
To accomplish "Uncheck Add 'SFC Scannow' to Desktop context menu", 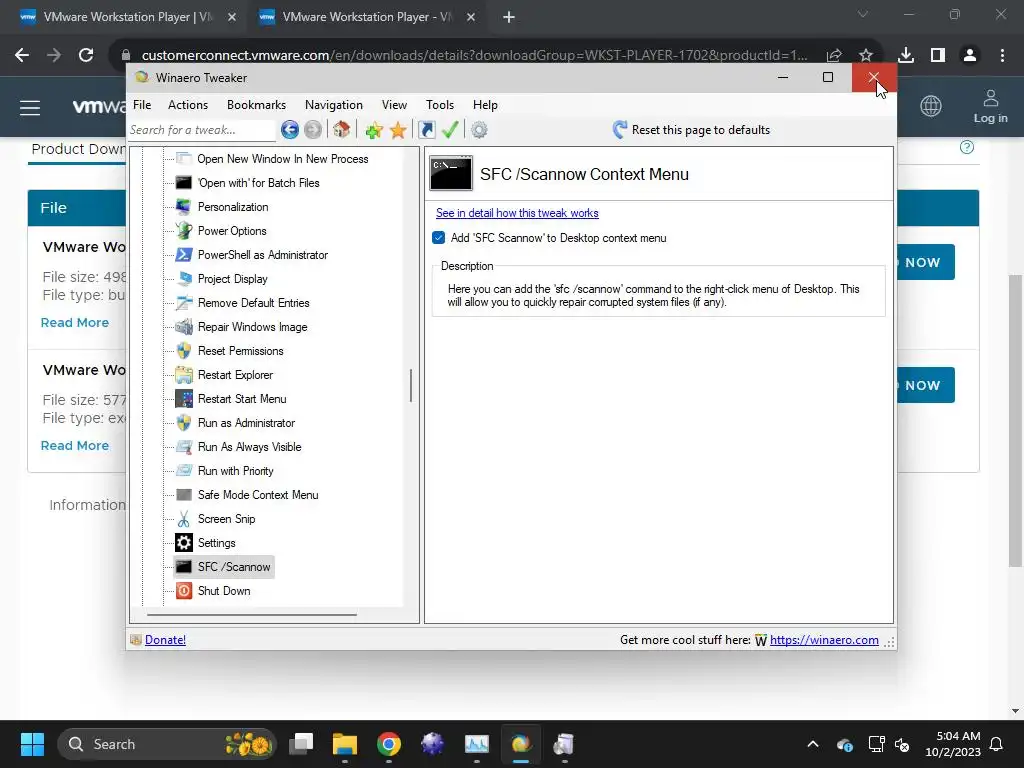I will (x=439, y=238).
